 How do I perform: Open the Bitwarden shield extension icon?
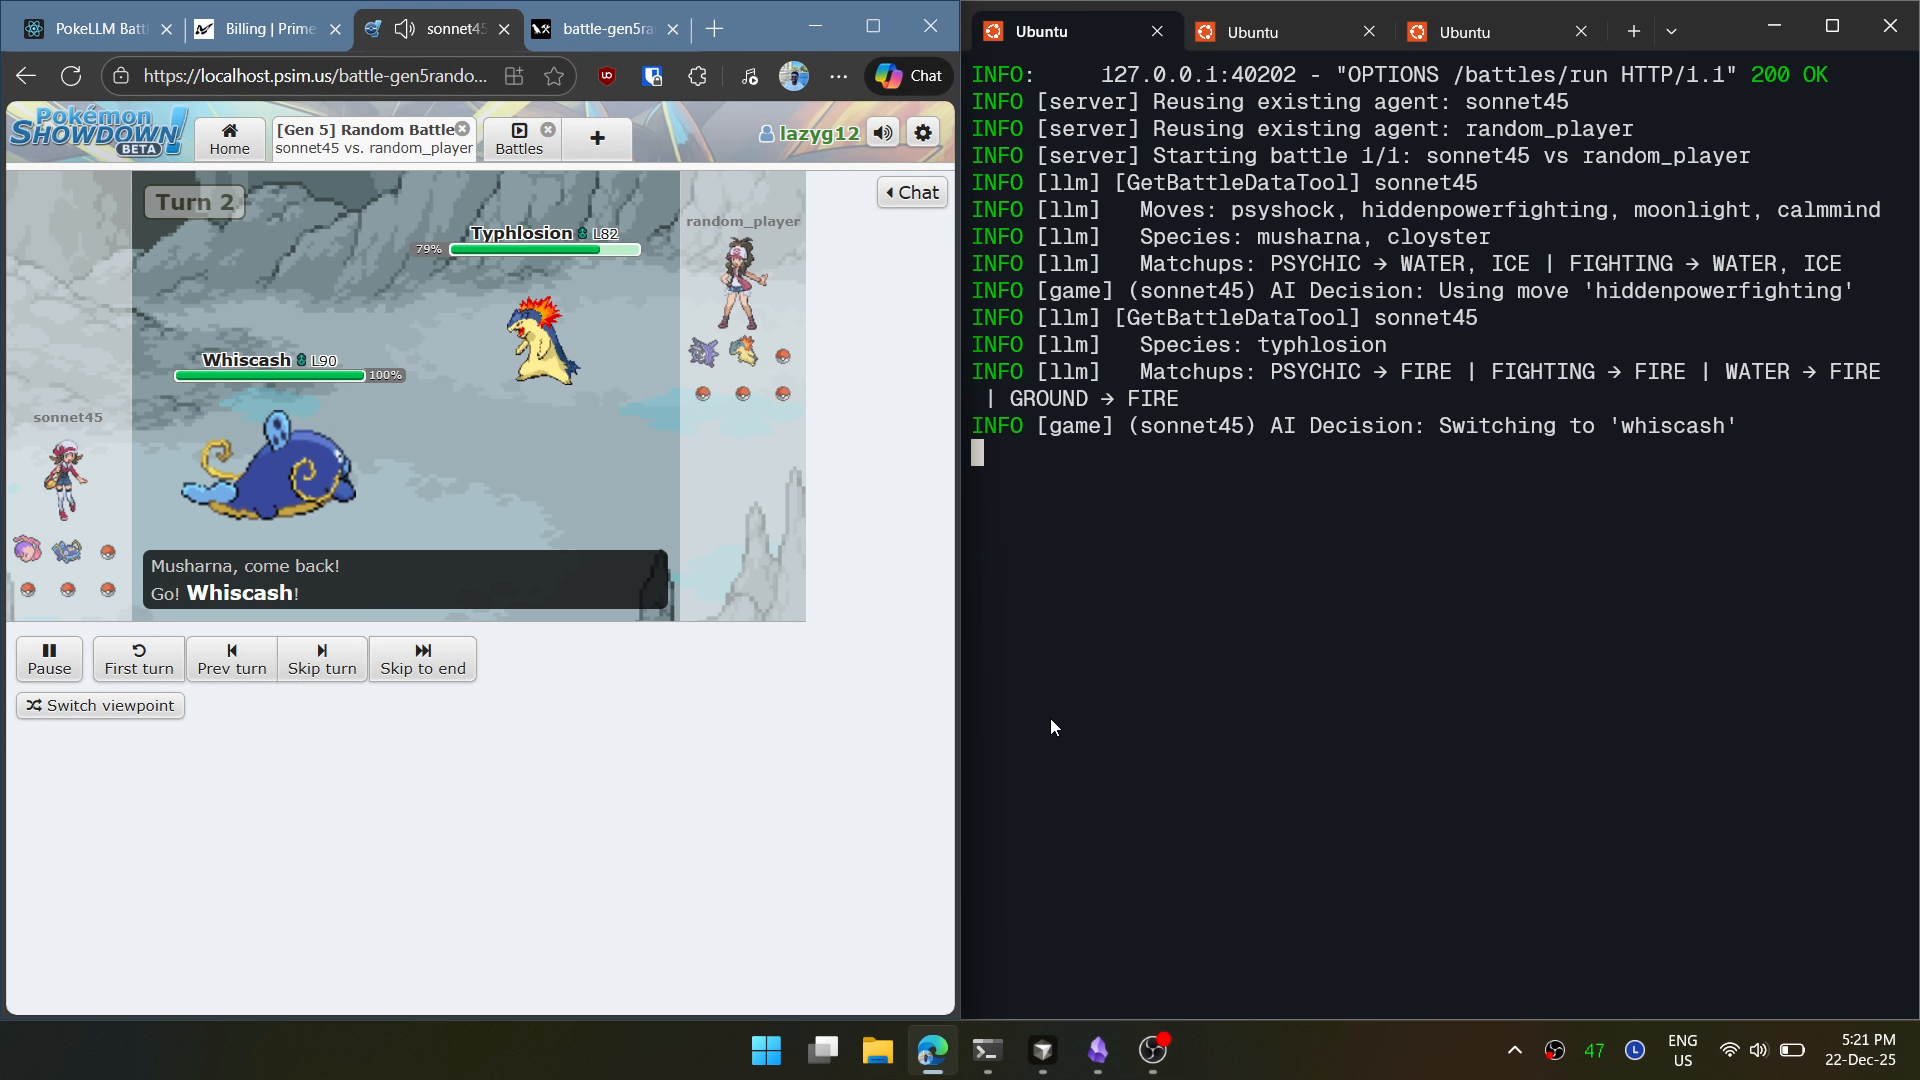(652, 76)
